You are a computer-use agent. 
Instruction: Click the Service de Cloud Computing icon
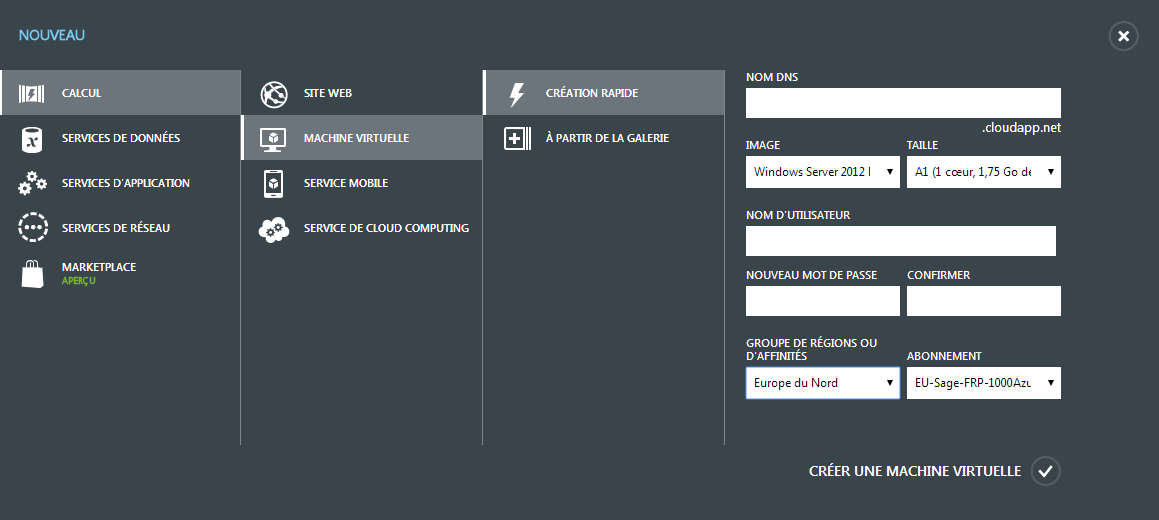click(x=273, y=229)
